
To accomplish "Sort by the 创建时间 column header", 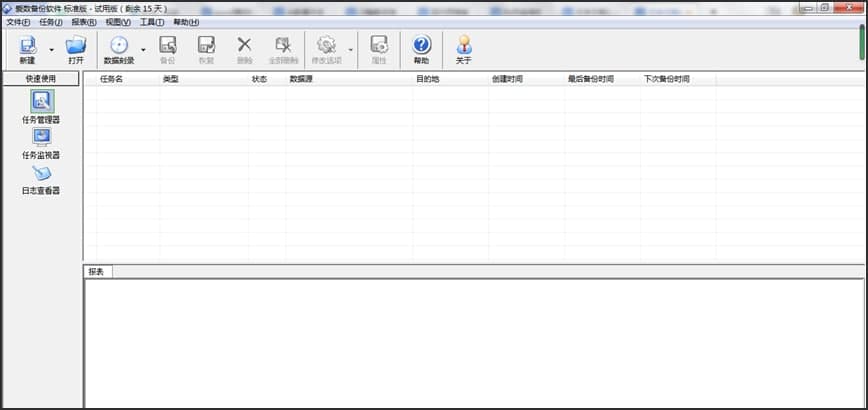I will 526,79.
